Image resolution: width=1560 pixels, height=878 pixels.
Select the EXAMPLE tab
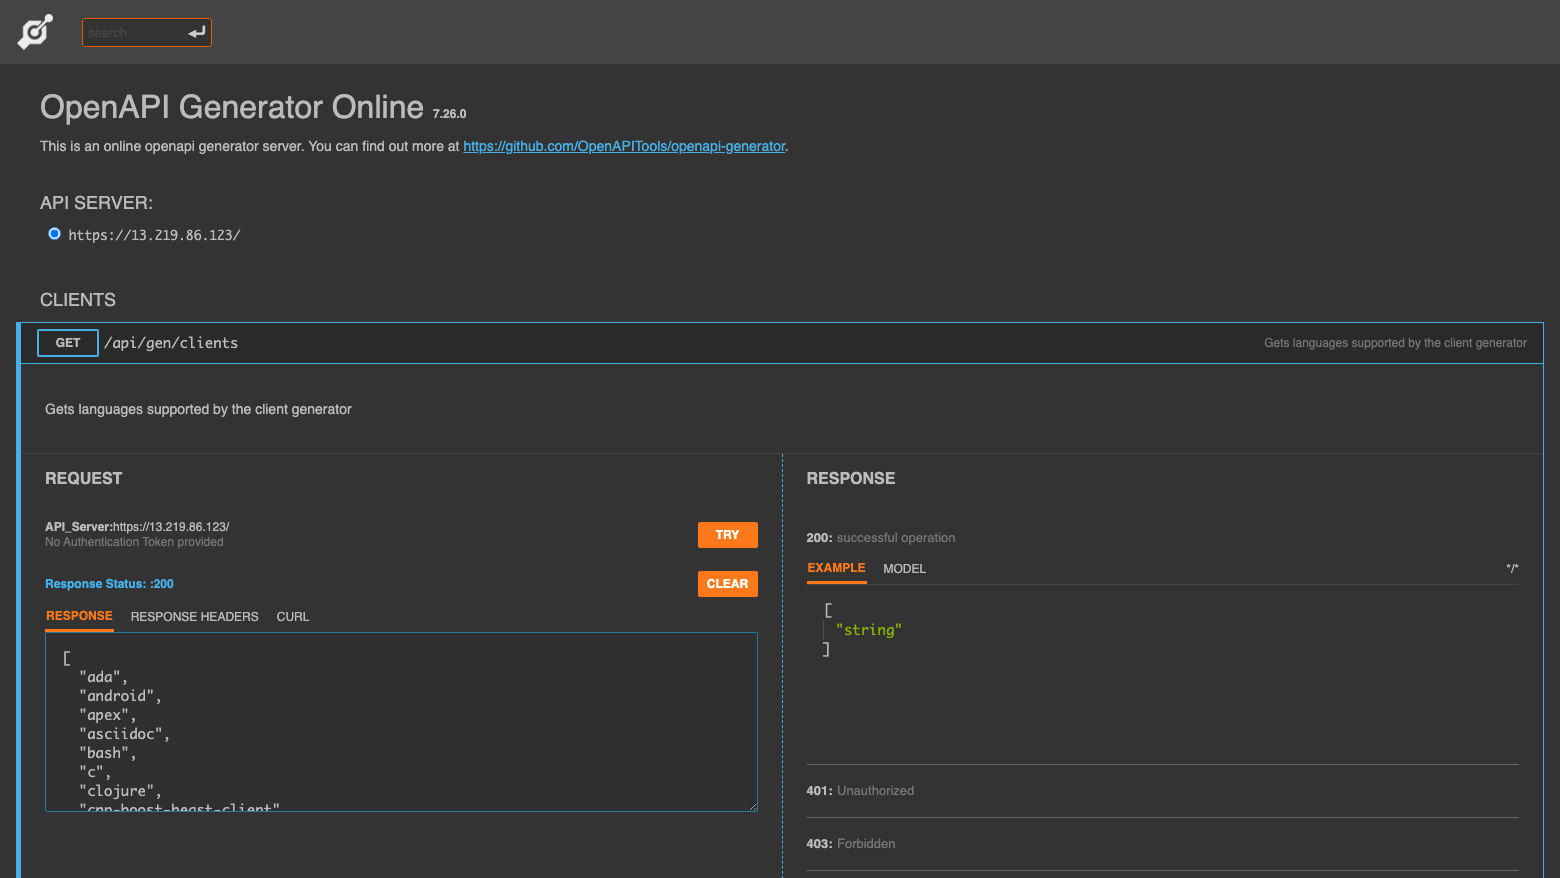click(836, 568)
